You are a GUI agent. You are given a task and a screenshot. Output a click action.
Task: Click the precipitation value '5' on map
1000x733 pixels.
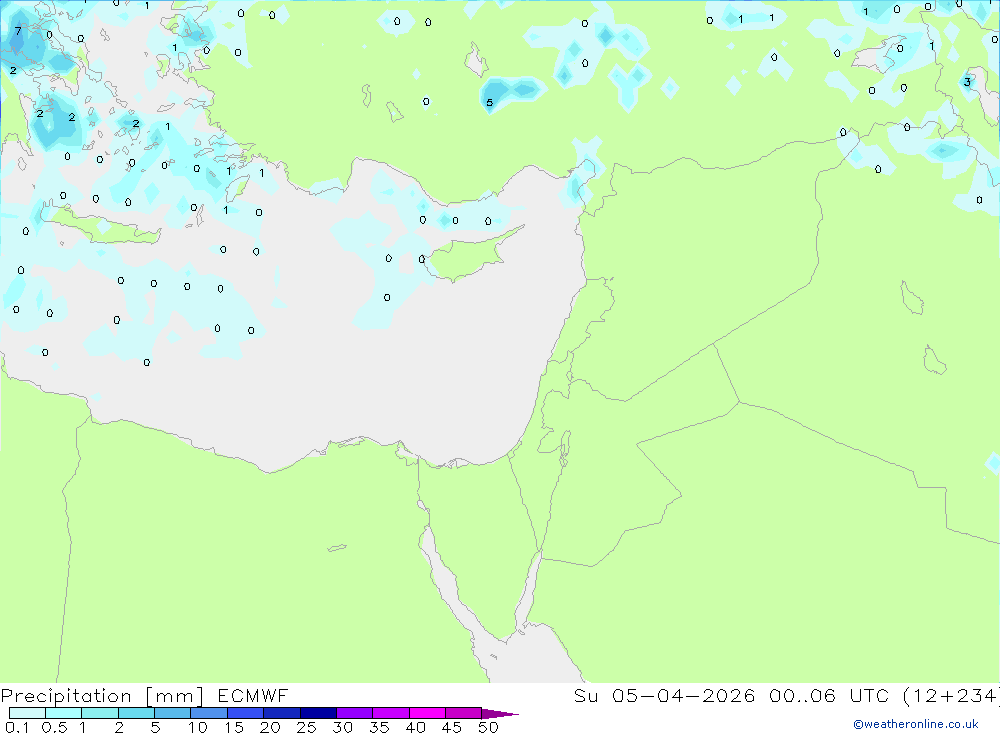click(x=489, y=102)
